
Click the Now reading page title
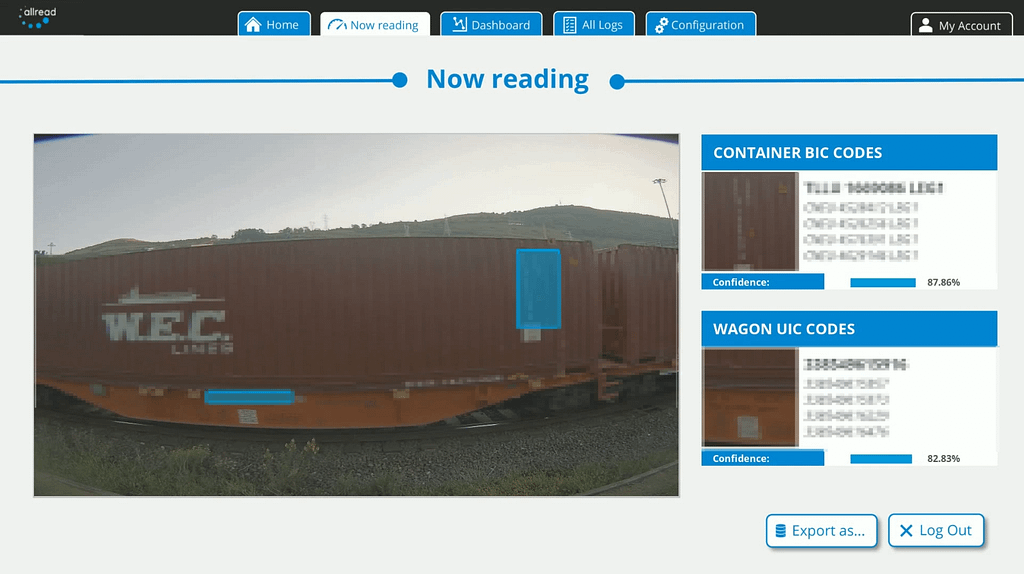[507, 79]
